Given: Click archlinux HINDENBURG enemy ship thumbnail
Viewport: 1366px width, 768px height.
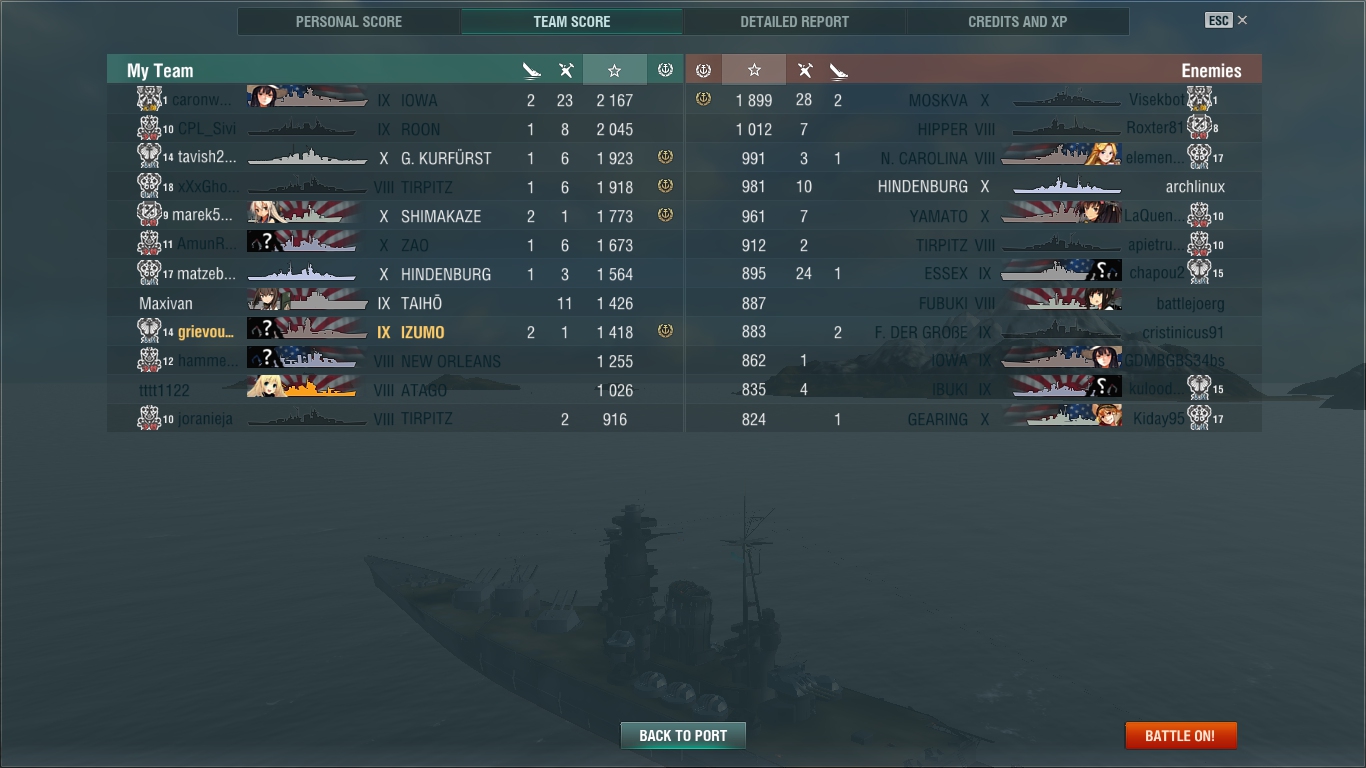Looking at the screenshot, I should pyautogui.click(x=1067, y=187).
